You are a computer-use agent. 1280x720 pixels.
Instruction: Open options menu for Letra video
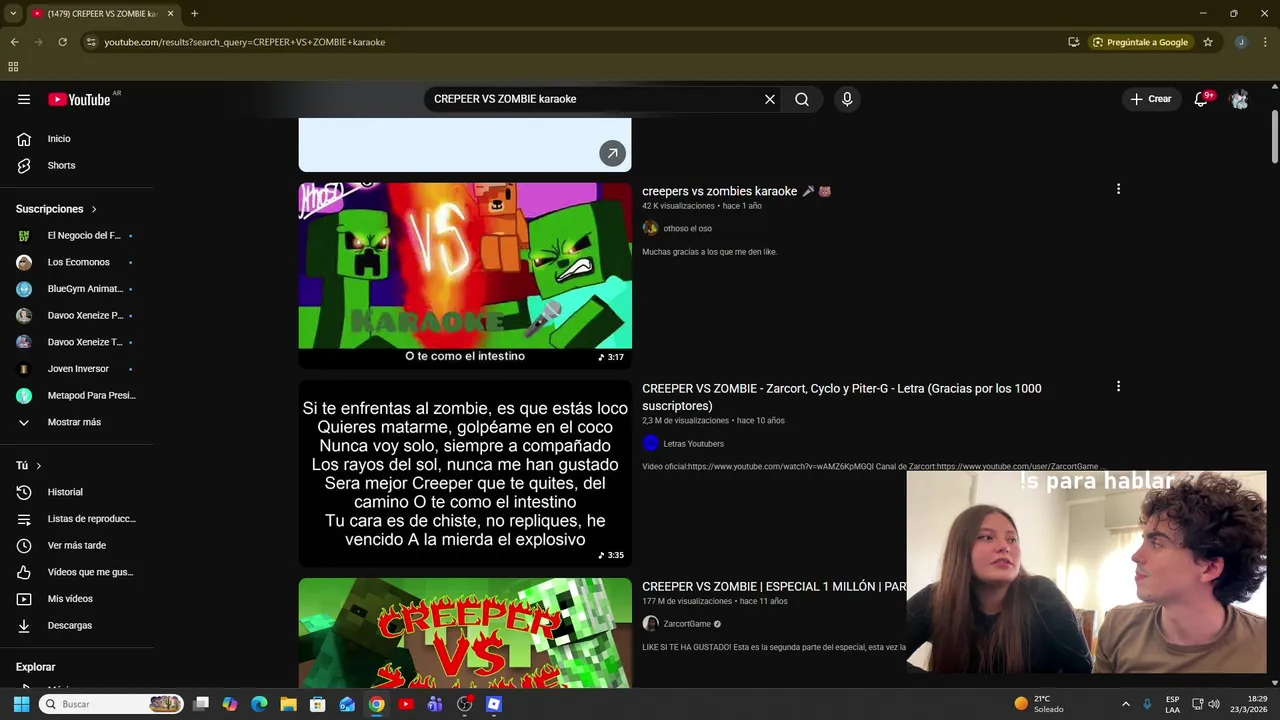coord(1118,386)
